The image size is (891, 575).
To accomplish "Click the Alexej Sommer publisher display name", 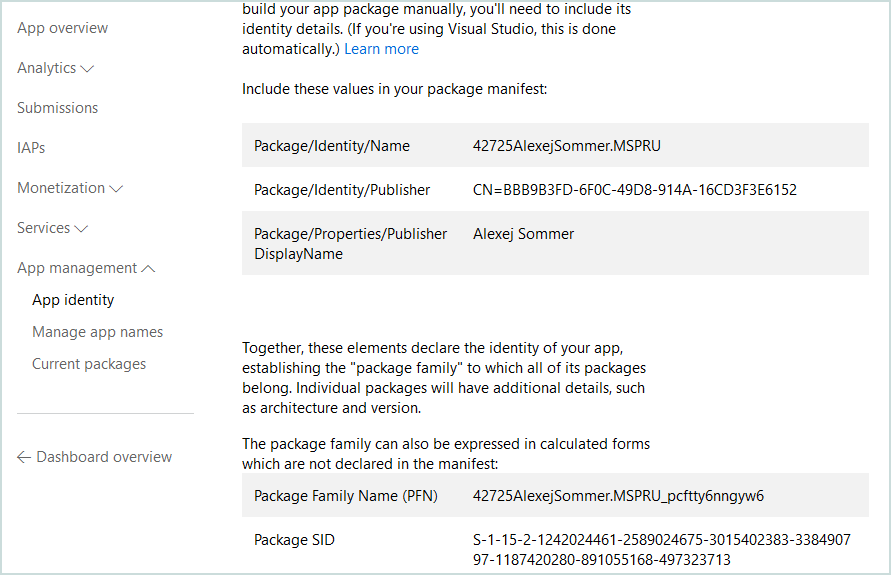I will tap(523, 234).
